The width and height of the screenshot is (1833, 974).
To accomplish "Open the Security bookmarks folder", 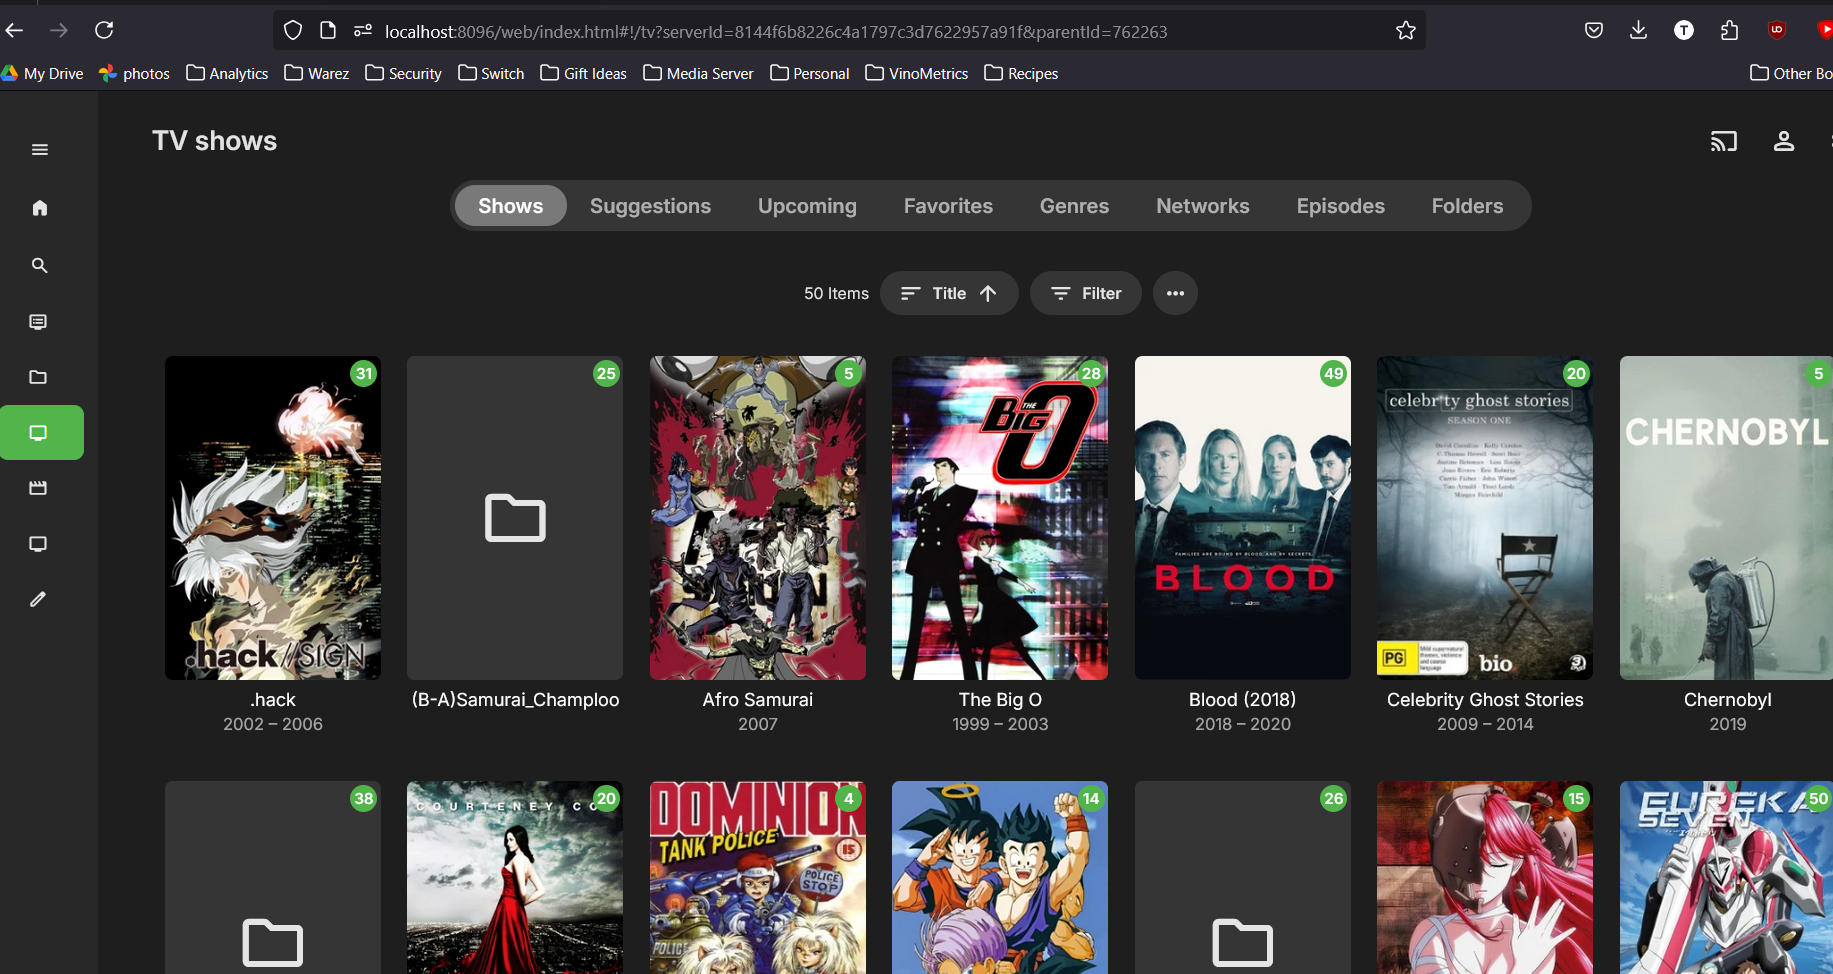I will point(403,73).
